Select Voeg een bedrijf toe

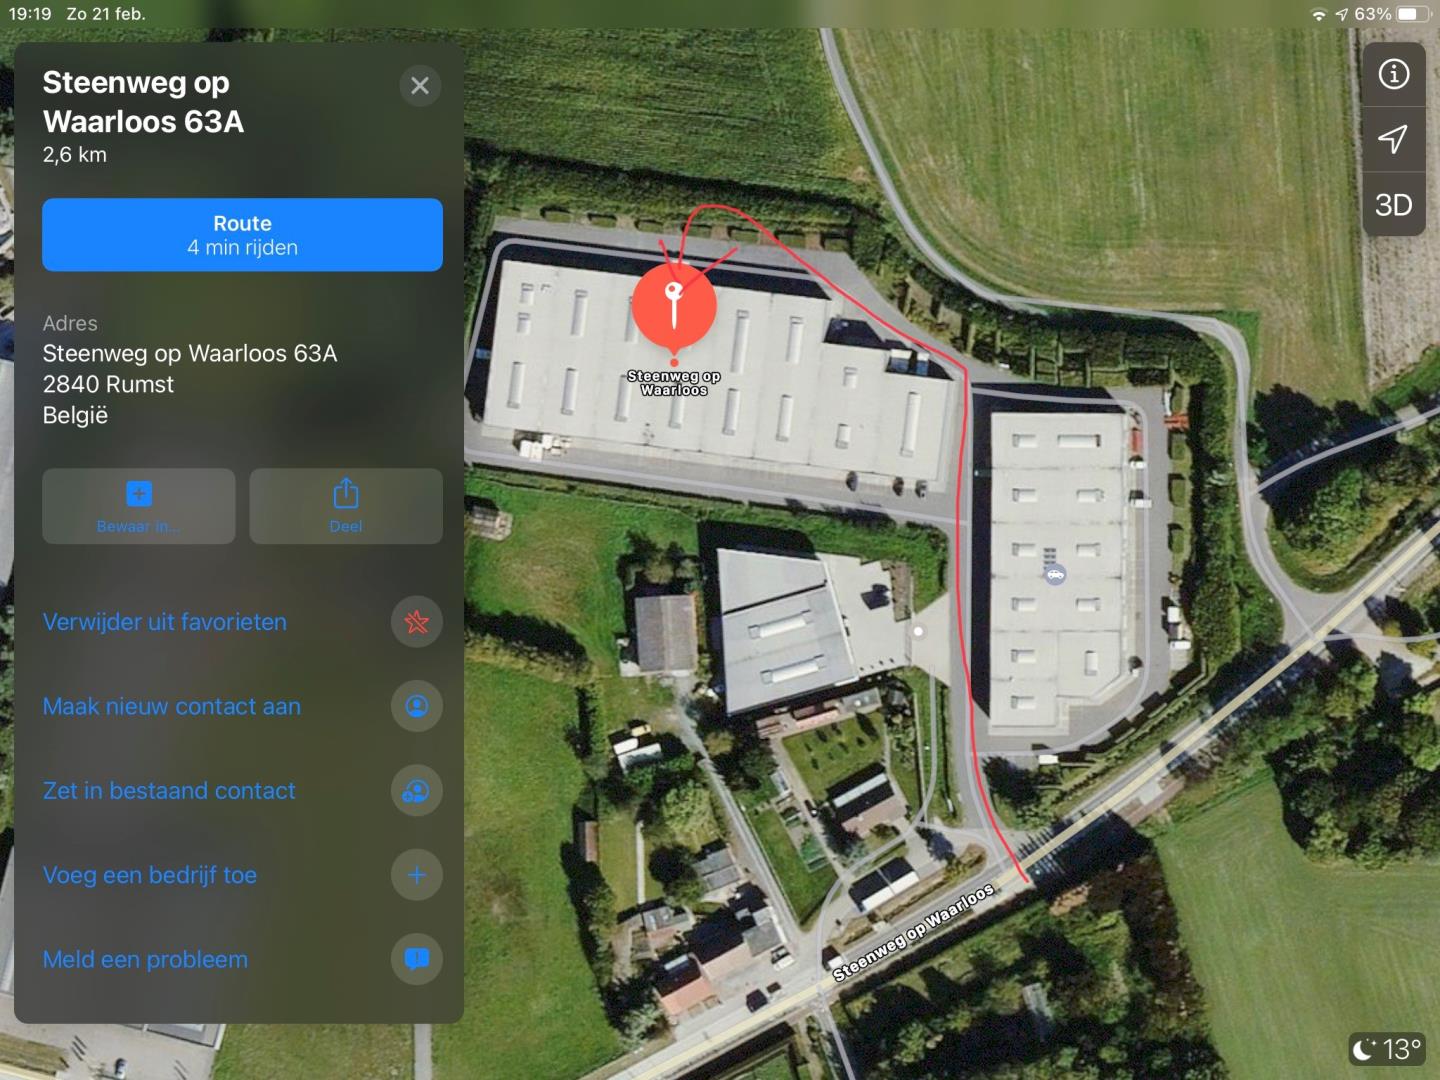click(149, 875)
